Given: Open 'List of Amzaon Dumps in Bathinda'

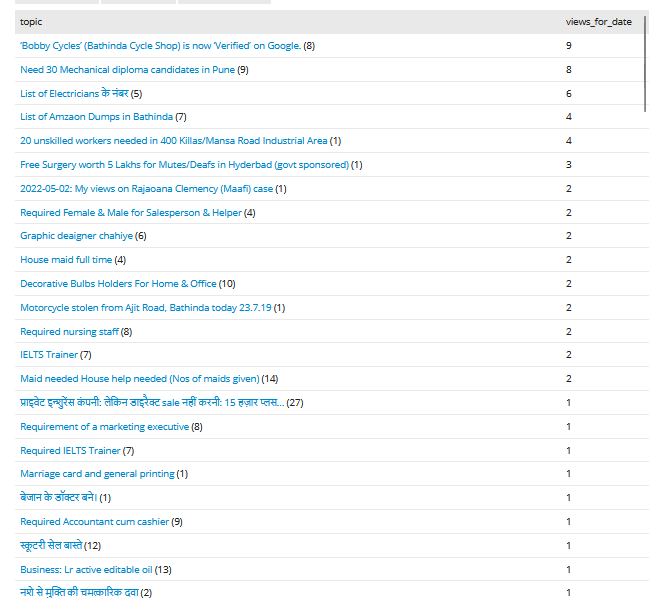Looking at the screenshot, I should (x=97, y=117).
